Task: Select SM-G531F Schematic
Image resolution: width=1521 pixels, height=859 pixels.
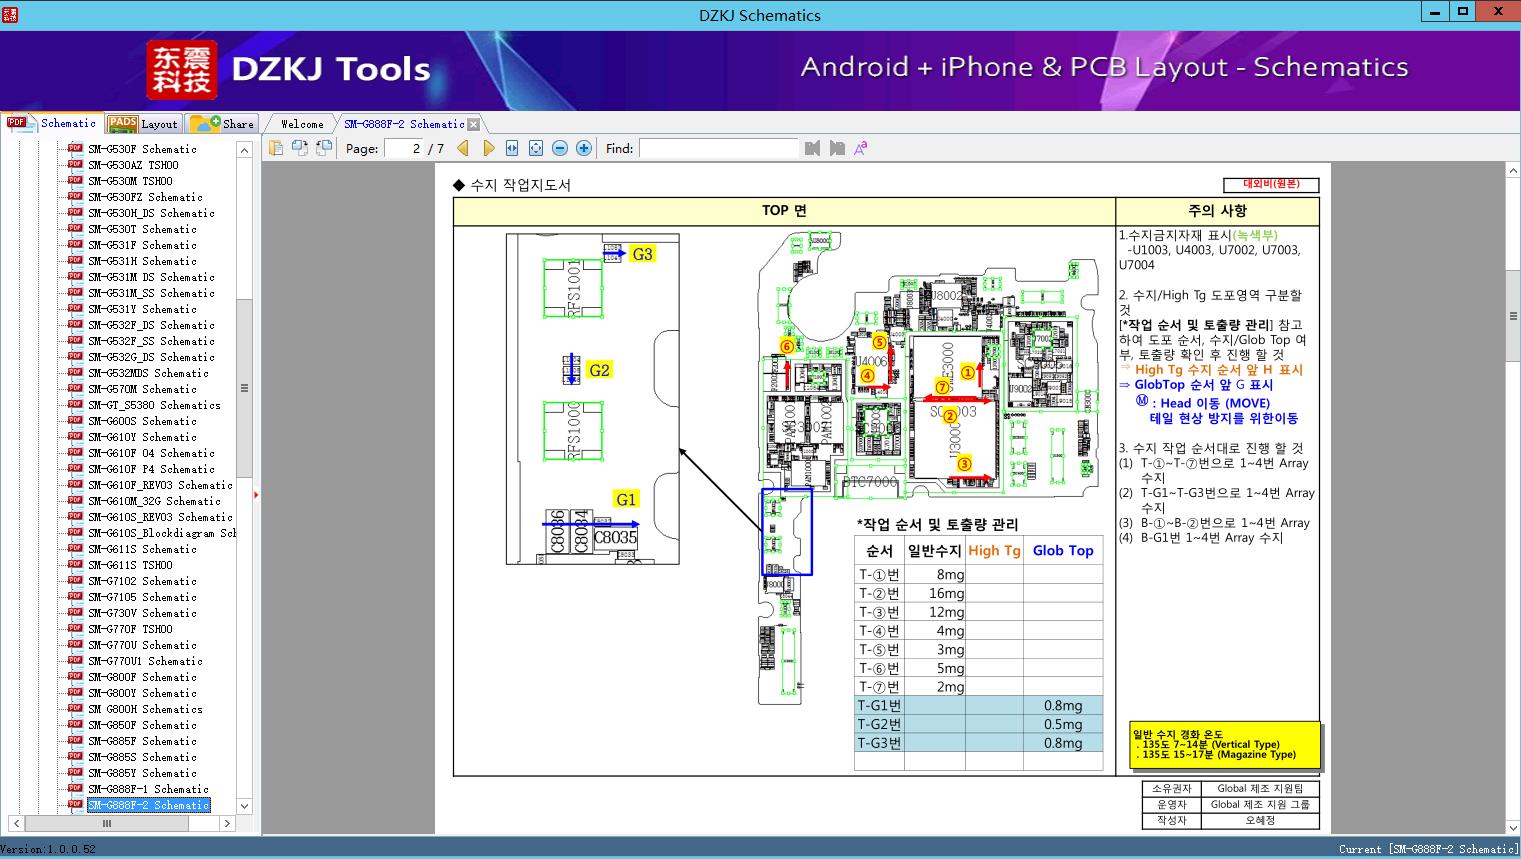Action: [142, 245]
